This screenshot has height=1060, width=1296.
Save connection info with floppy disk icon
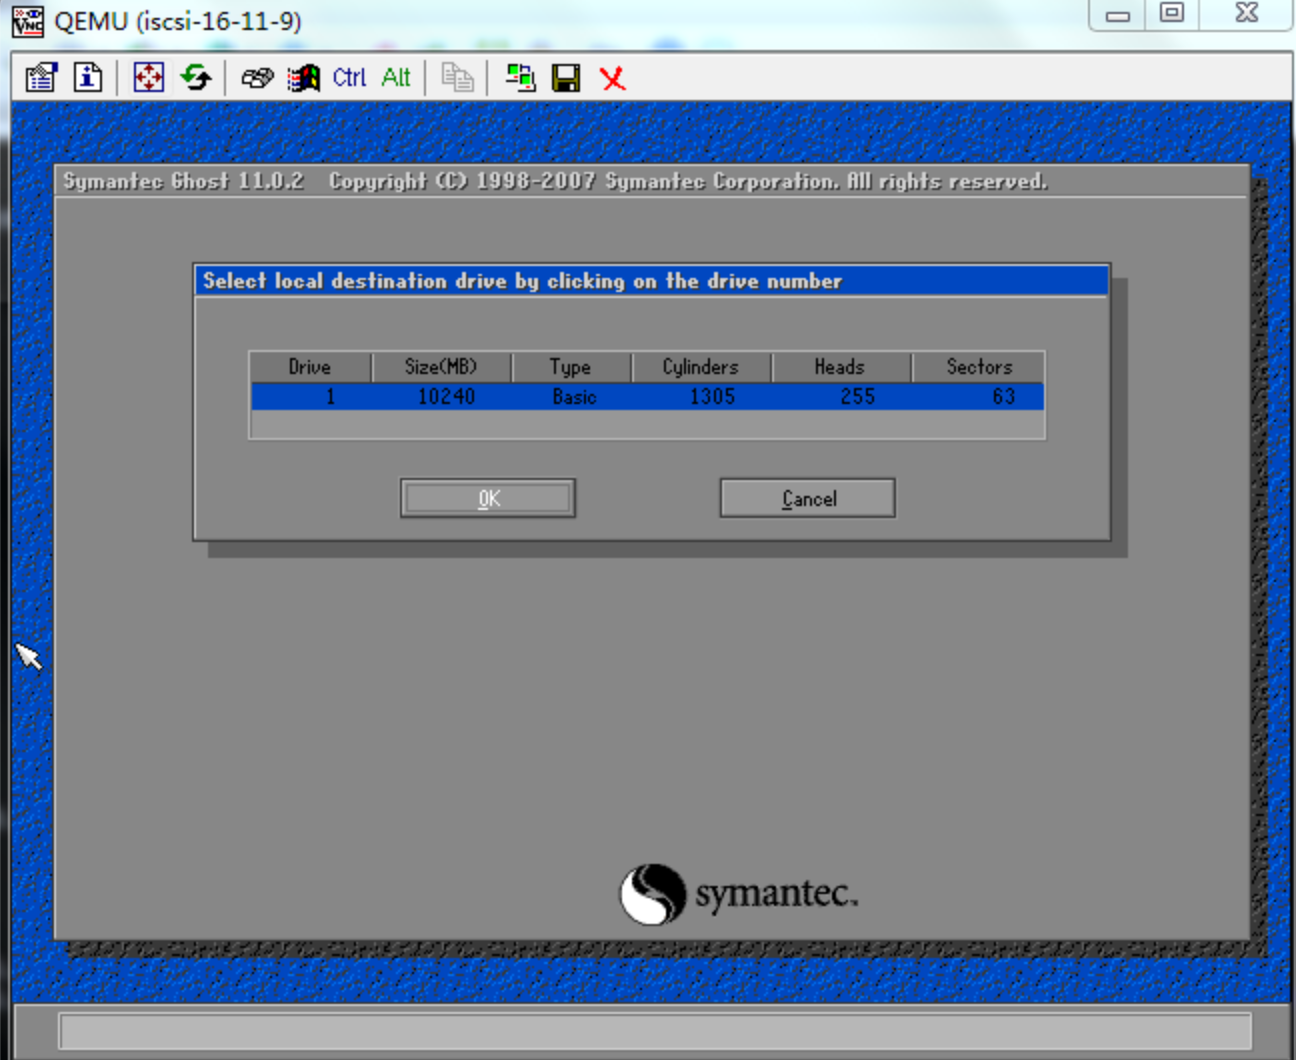click(566, 77)
